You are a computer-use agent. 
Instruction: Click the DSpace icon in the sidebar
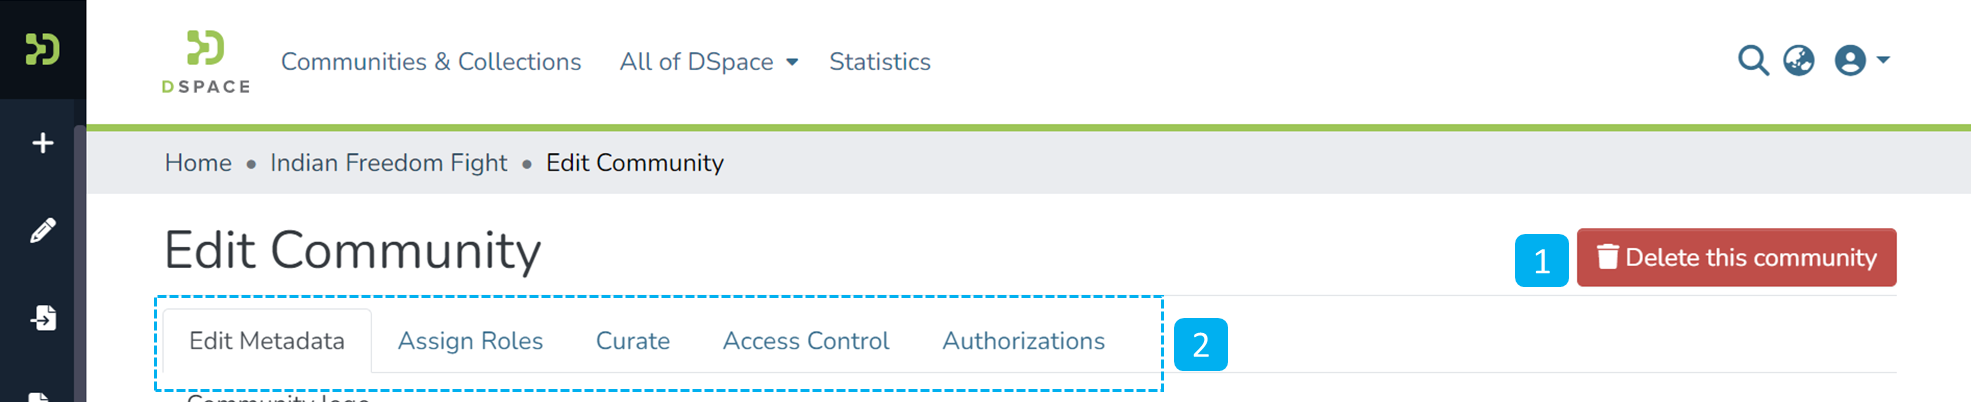(42, 48)
